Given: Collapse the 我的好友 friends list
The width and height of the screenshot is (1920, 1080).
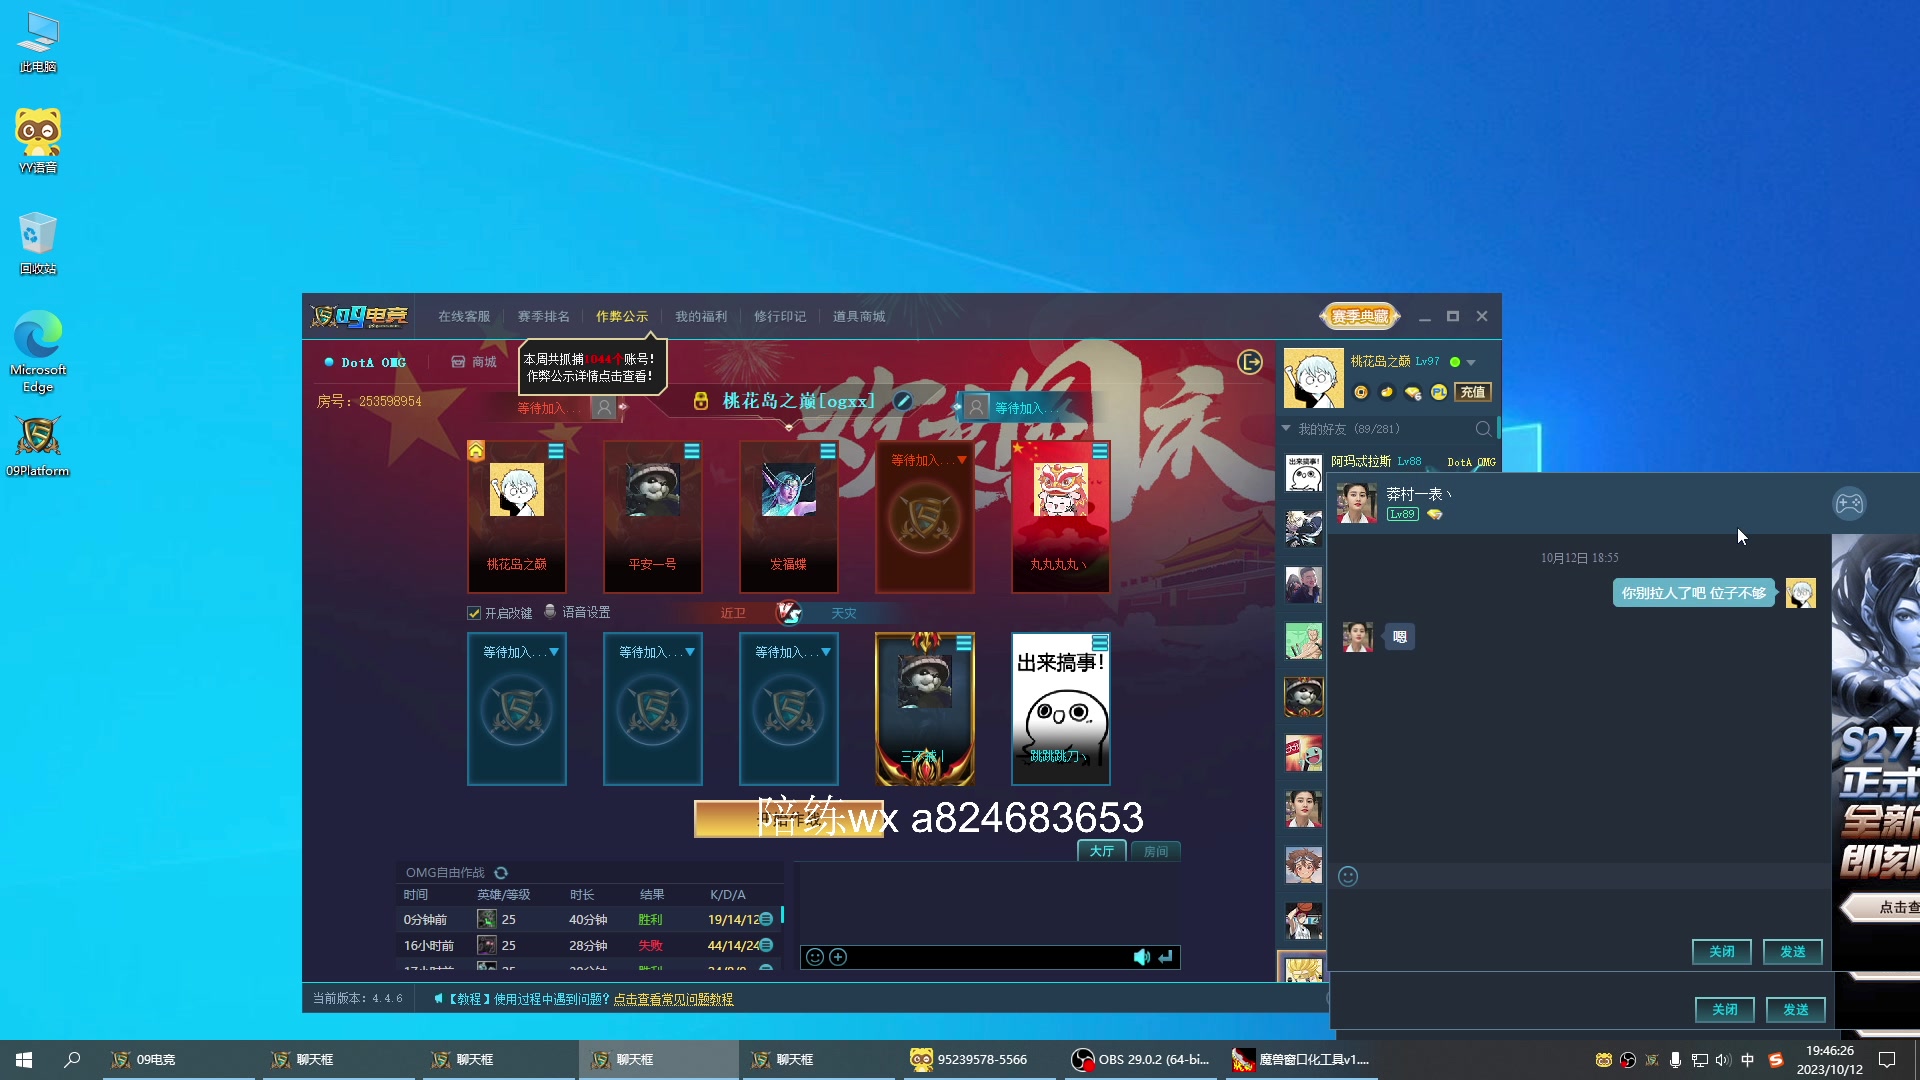Looking at the screenshot, I should point(1286,428).
